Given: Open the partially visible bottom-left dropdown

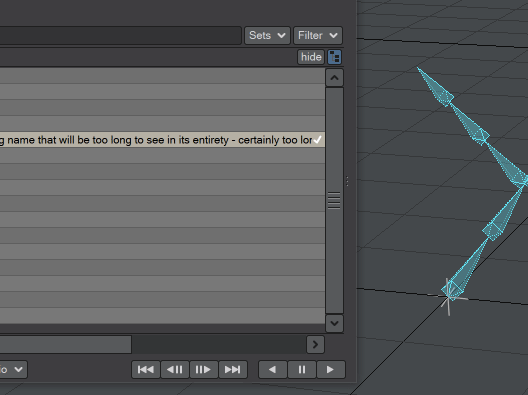Looking at the screenshot, I should coord(13,370).
